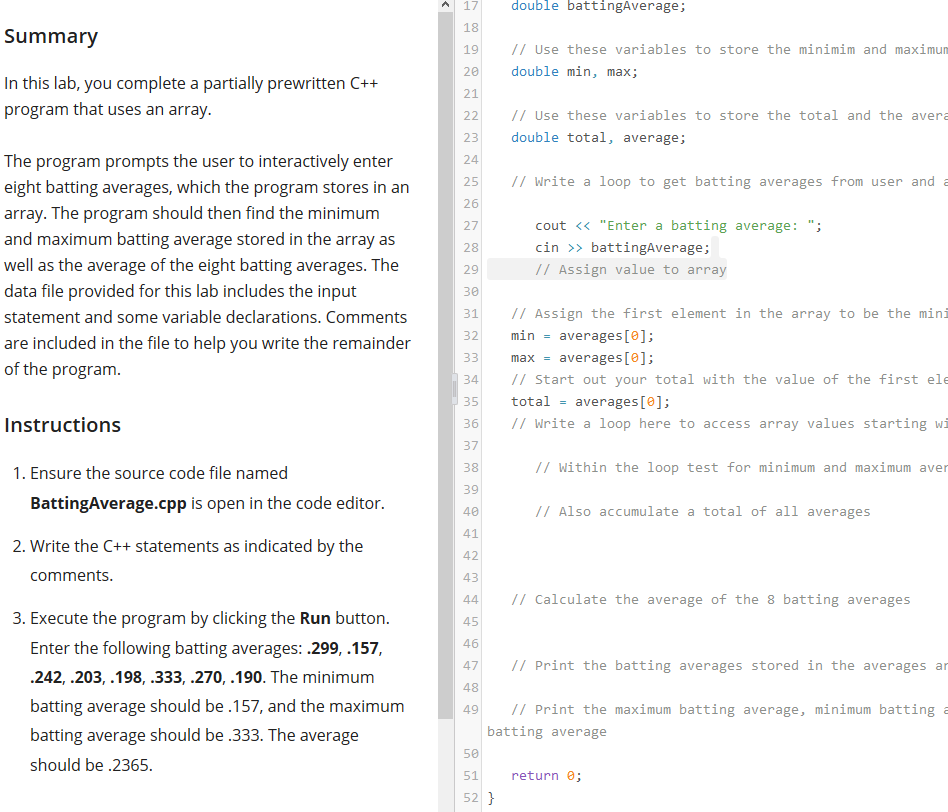Click the scrollbar up arrow
The image size is (948, 812).
[x=445, y=8]
